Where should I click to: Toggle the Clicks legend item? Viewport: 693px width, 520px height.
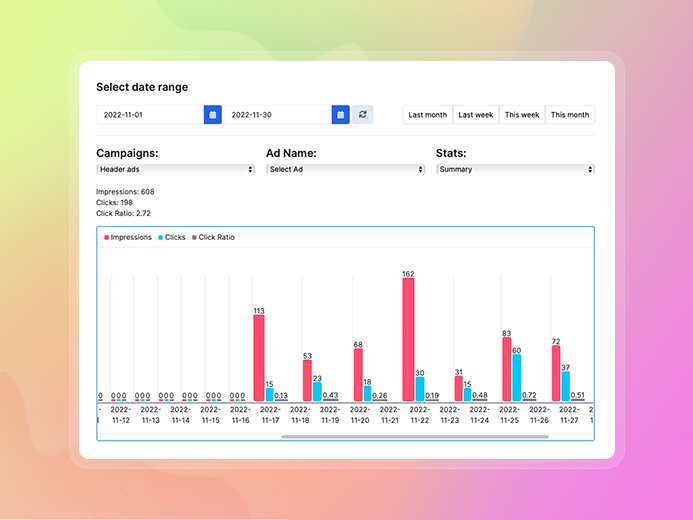(172, 237)
